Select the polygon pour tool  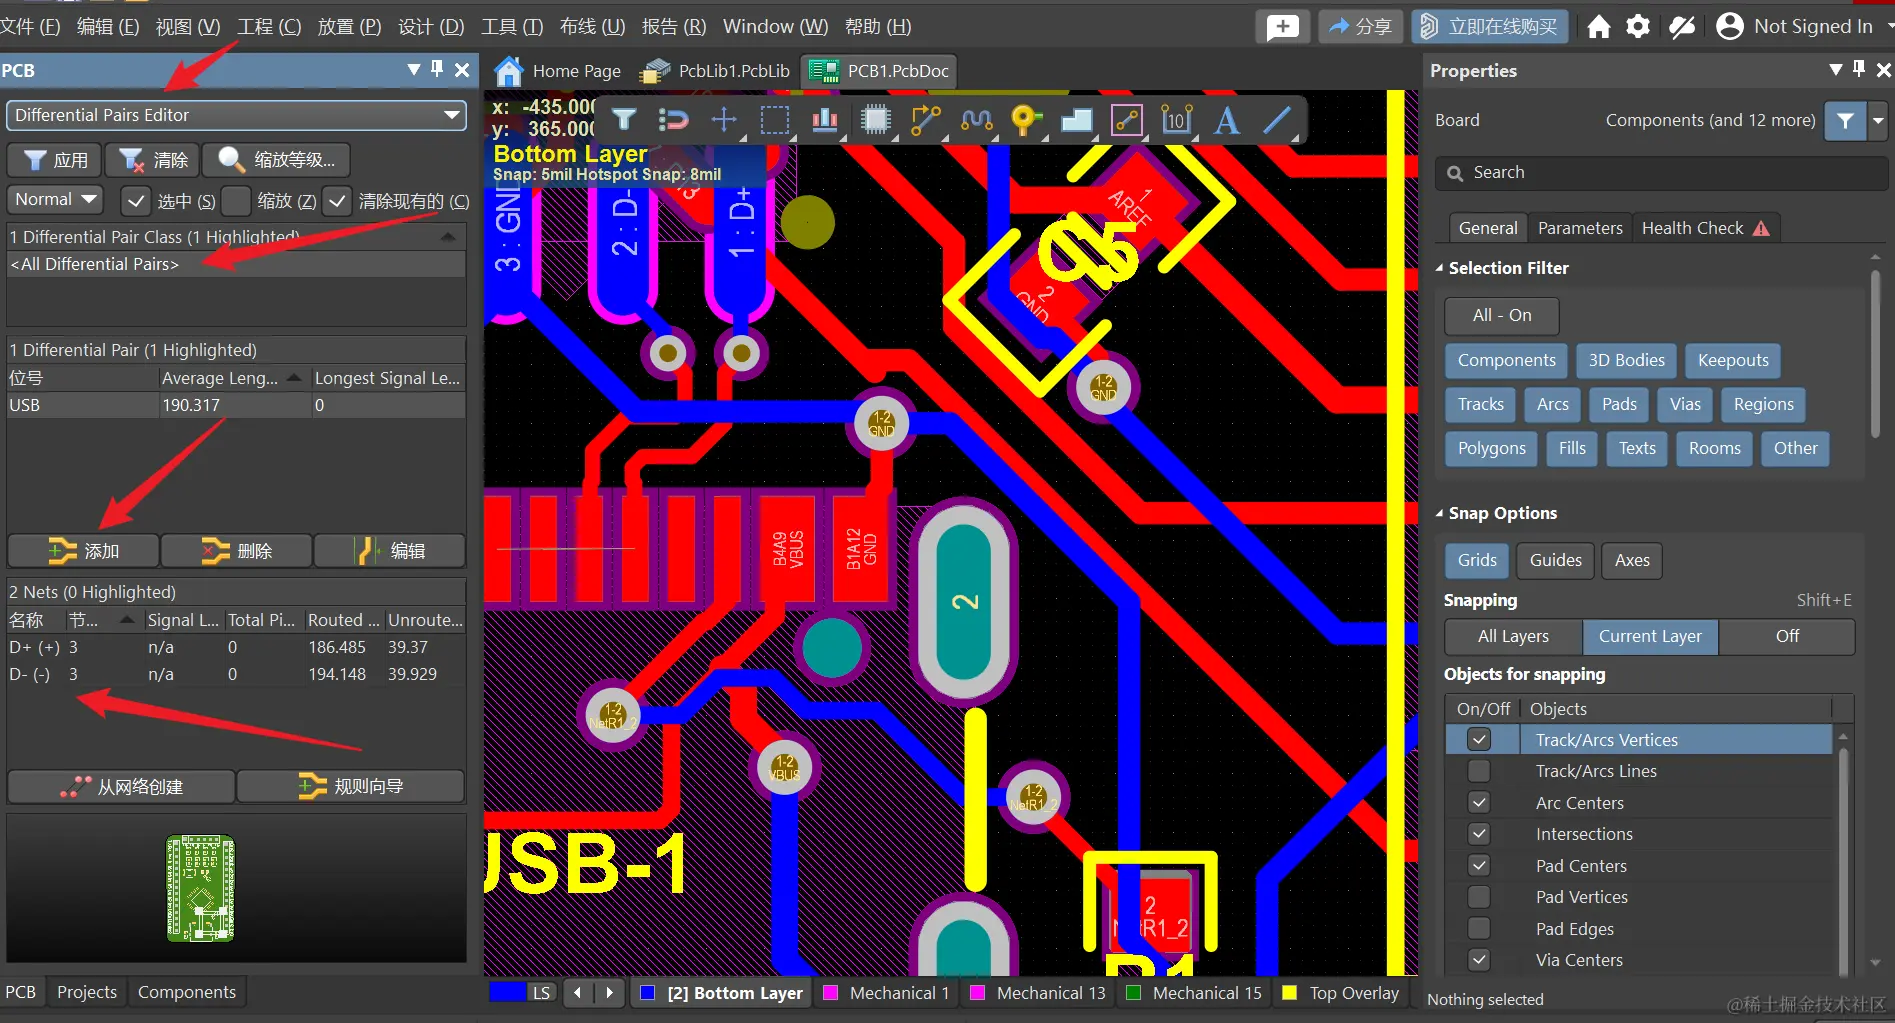point(1076,120)
